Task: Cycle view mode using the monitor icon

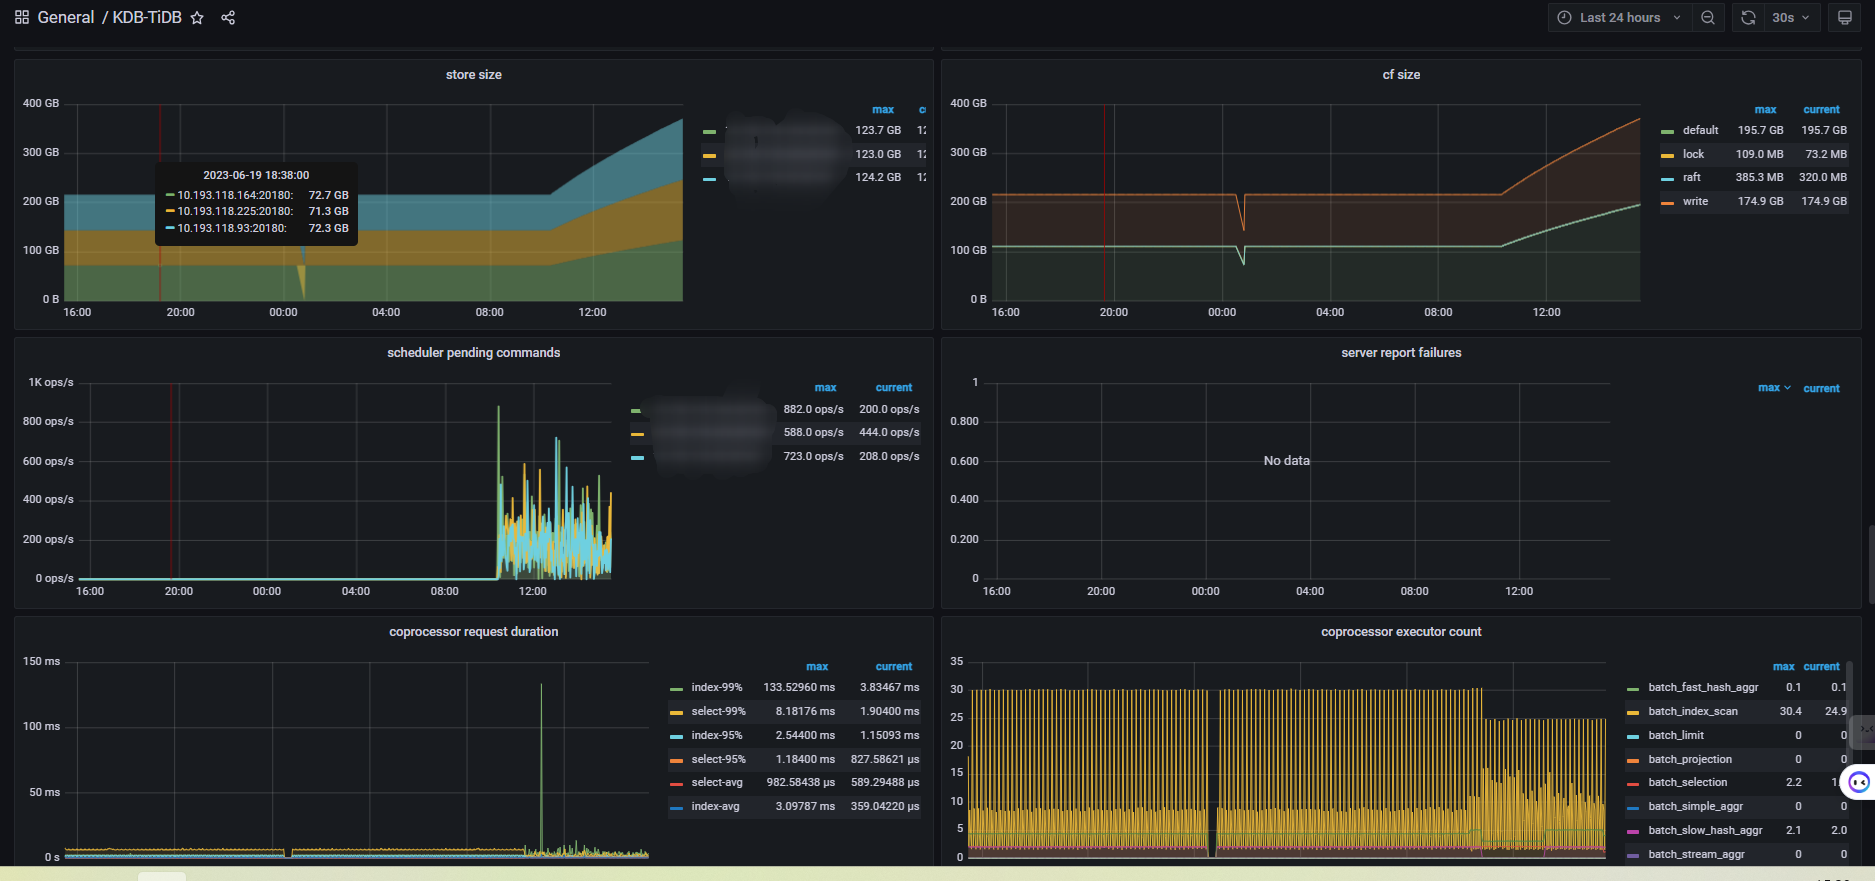Action: tap(1845, 18)
